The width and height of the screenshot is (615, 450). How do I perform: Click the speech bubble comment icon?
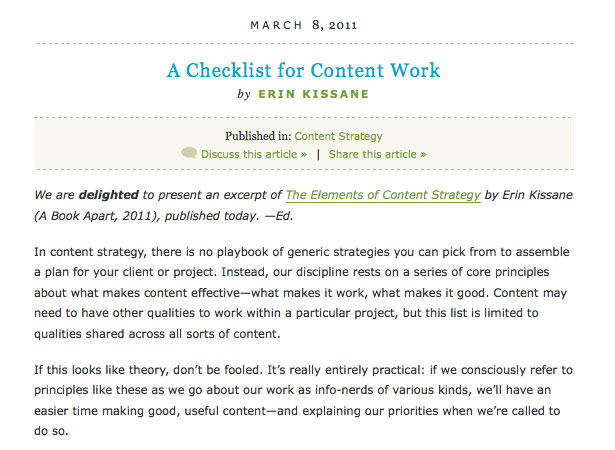[189, 153]
